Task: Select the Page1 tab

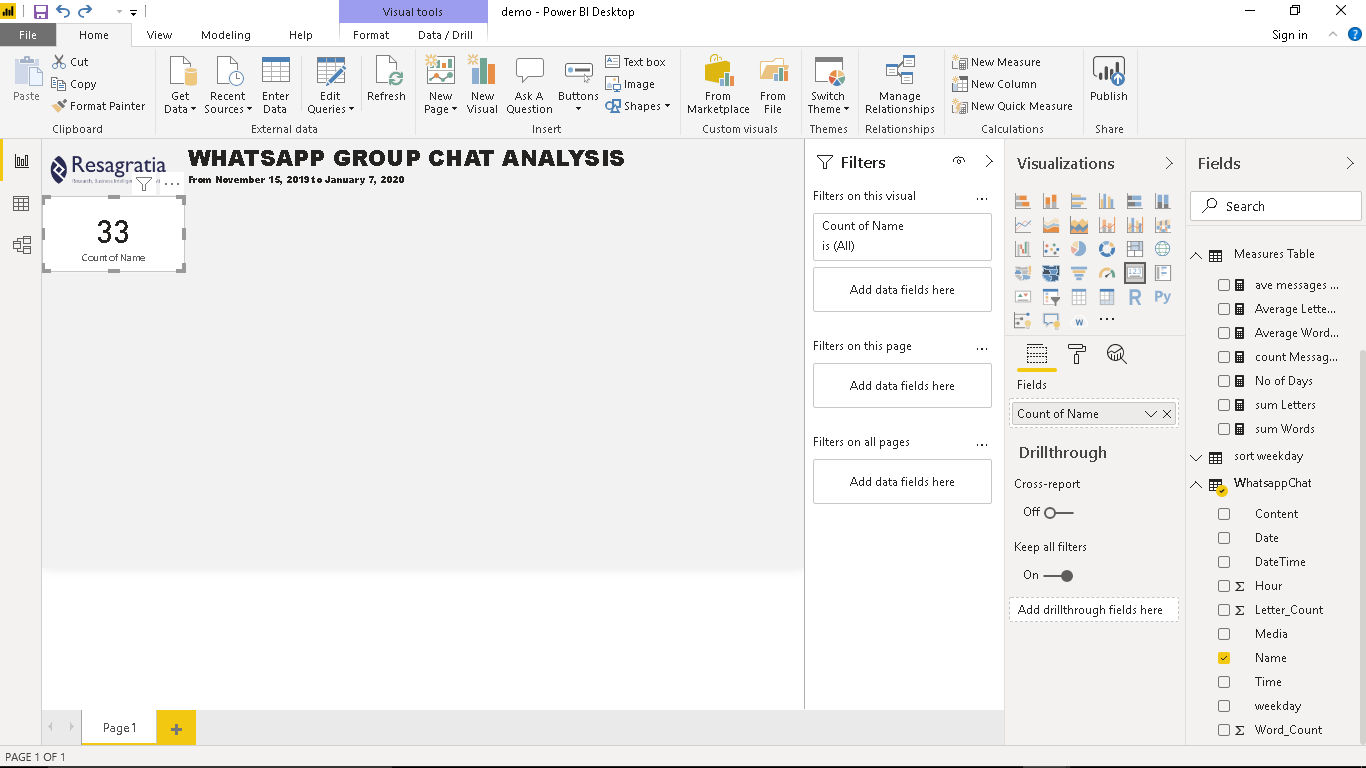Action: tap(119, 728)
